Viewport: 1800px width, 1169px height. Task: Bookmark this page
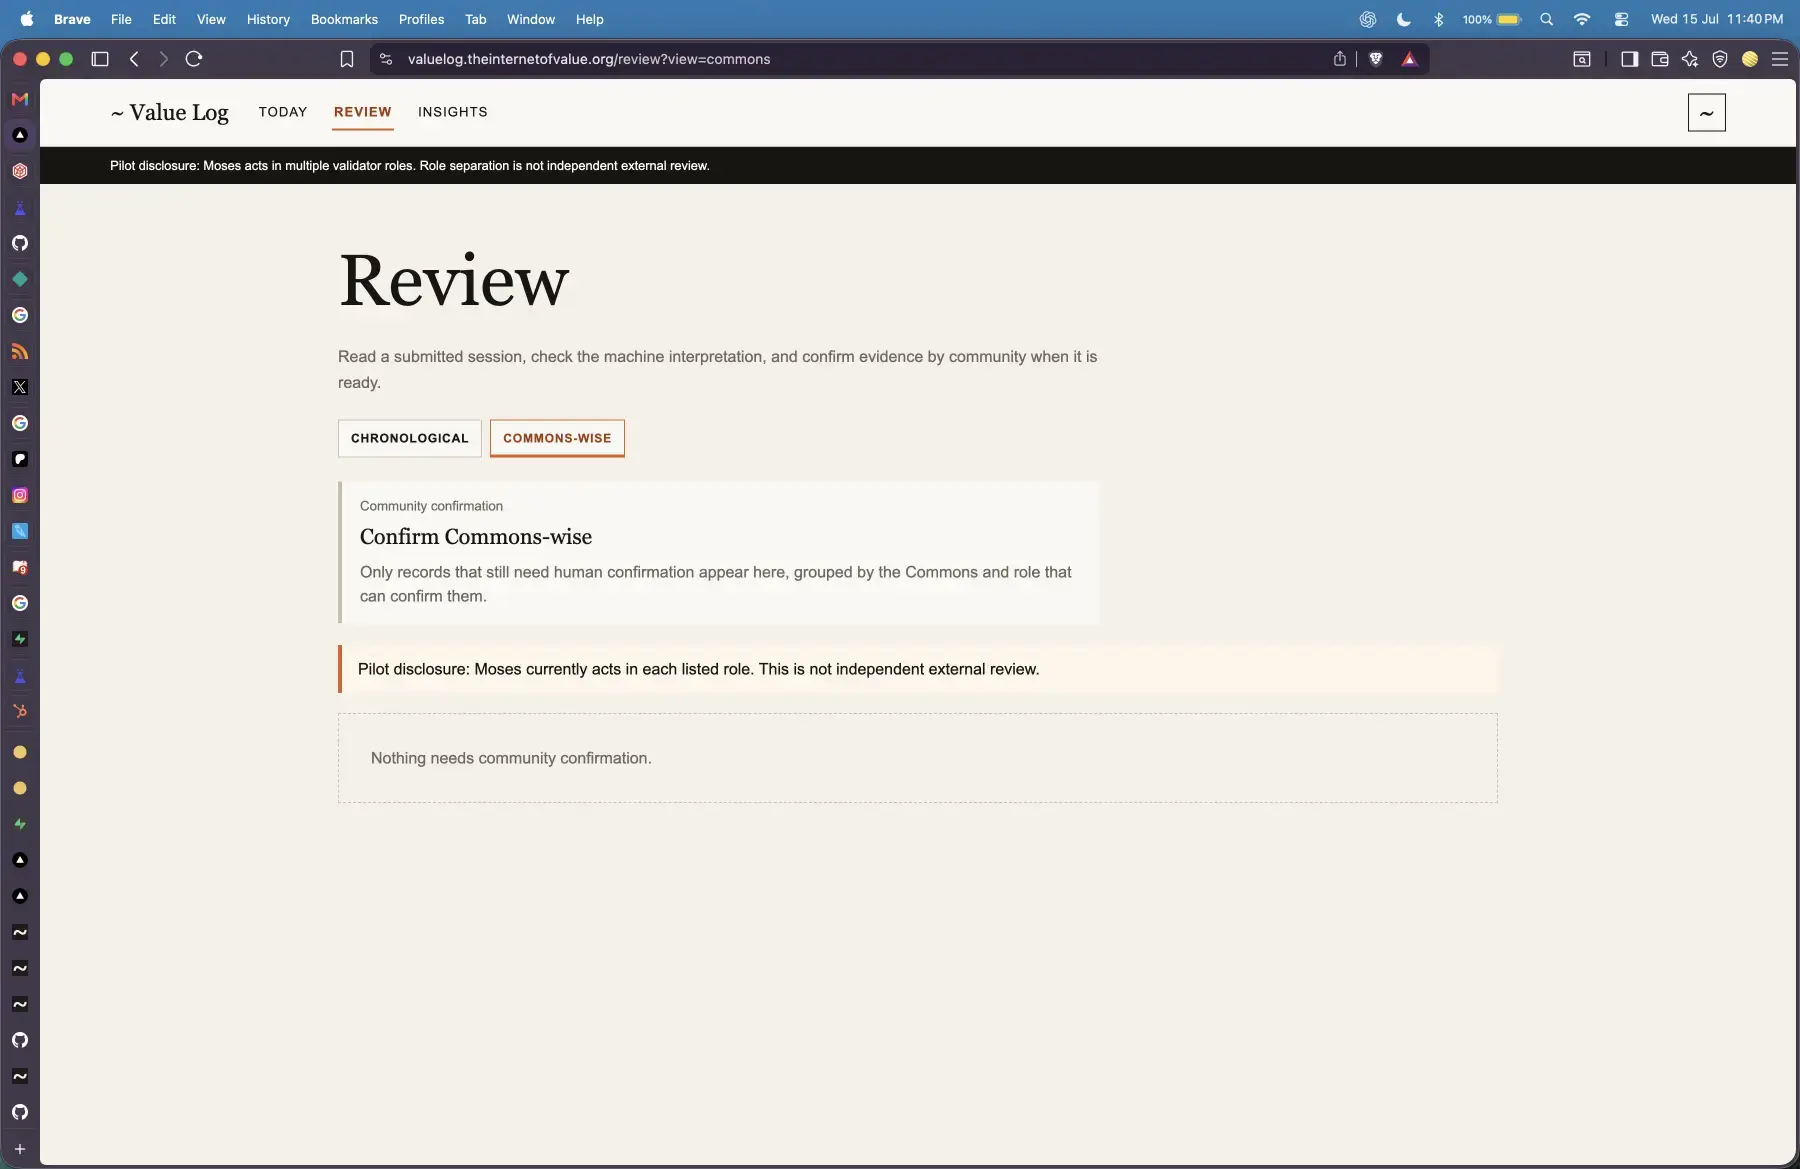347,59
